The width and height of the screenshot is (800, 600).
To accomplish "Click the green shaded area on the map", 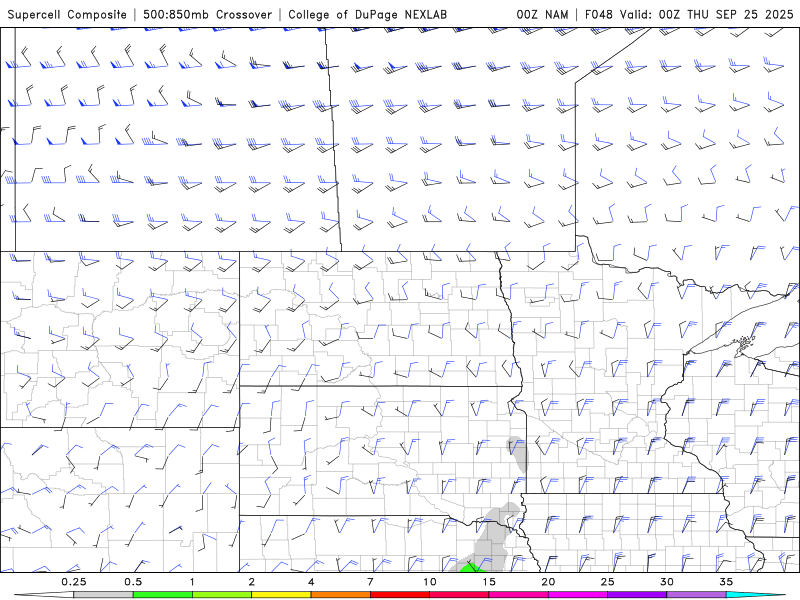I will coord(470,568).
